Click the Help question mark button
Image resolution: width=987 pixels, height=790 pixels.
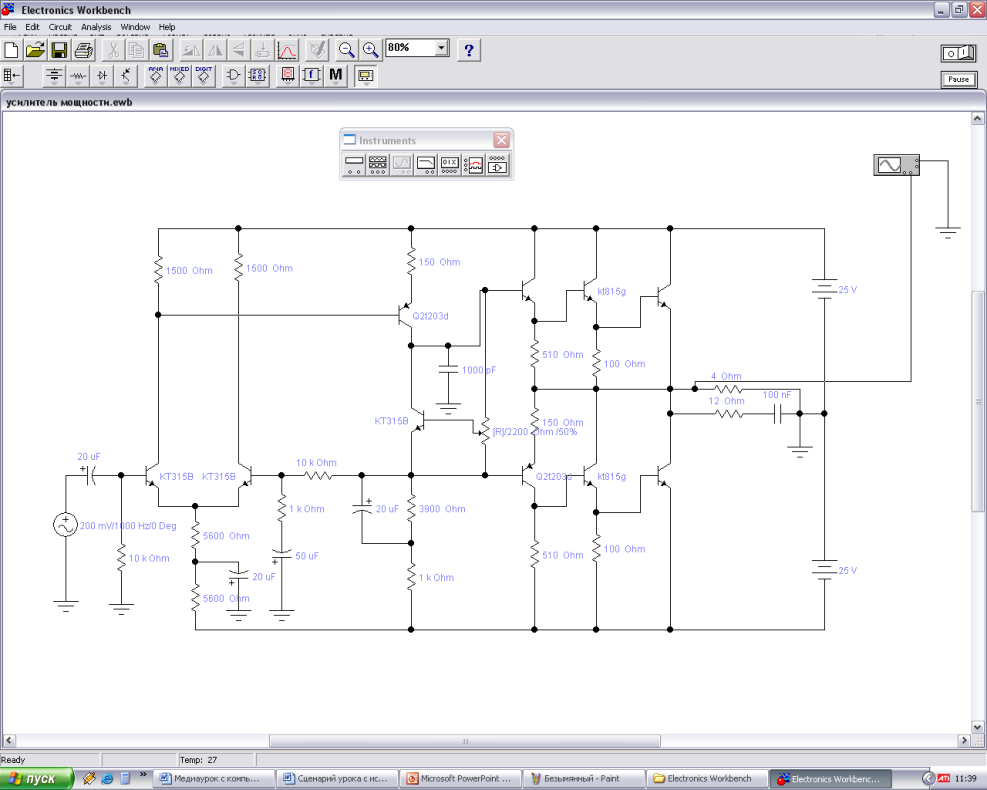coord(469,49)
